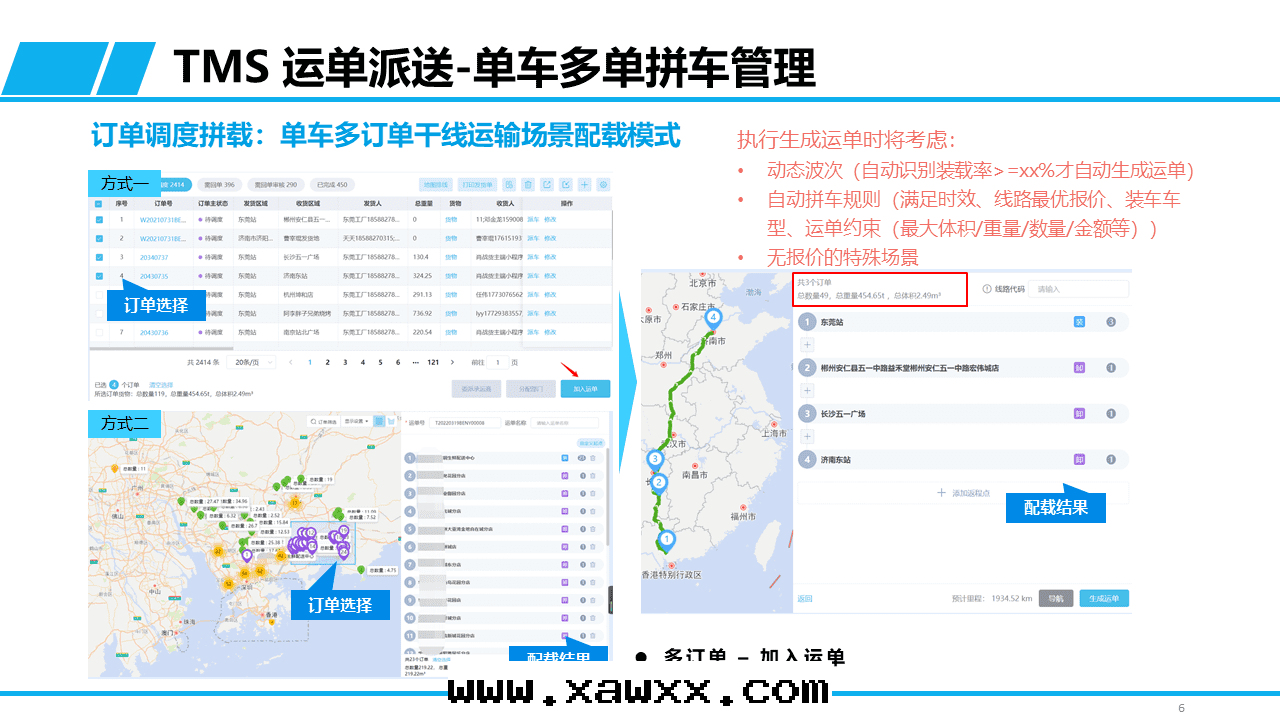The width and height of the screenshot is (1280, 720).
Task: Click the 卸 unload icon on 长沙五一广场 row
Action: [1079, 414]
